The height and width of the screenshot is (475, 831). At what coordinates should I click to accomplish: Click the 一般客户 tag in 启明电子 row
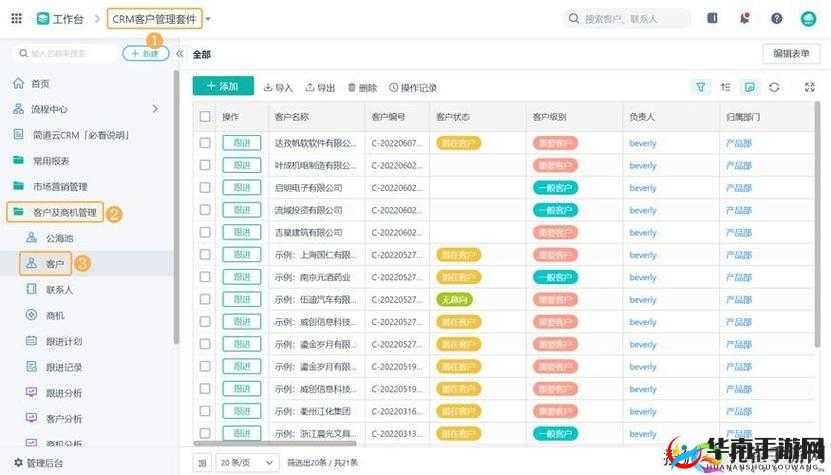[x=555, y=188]
